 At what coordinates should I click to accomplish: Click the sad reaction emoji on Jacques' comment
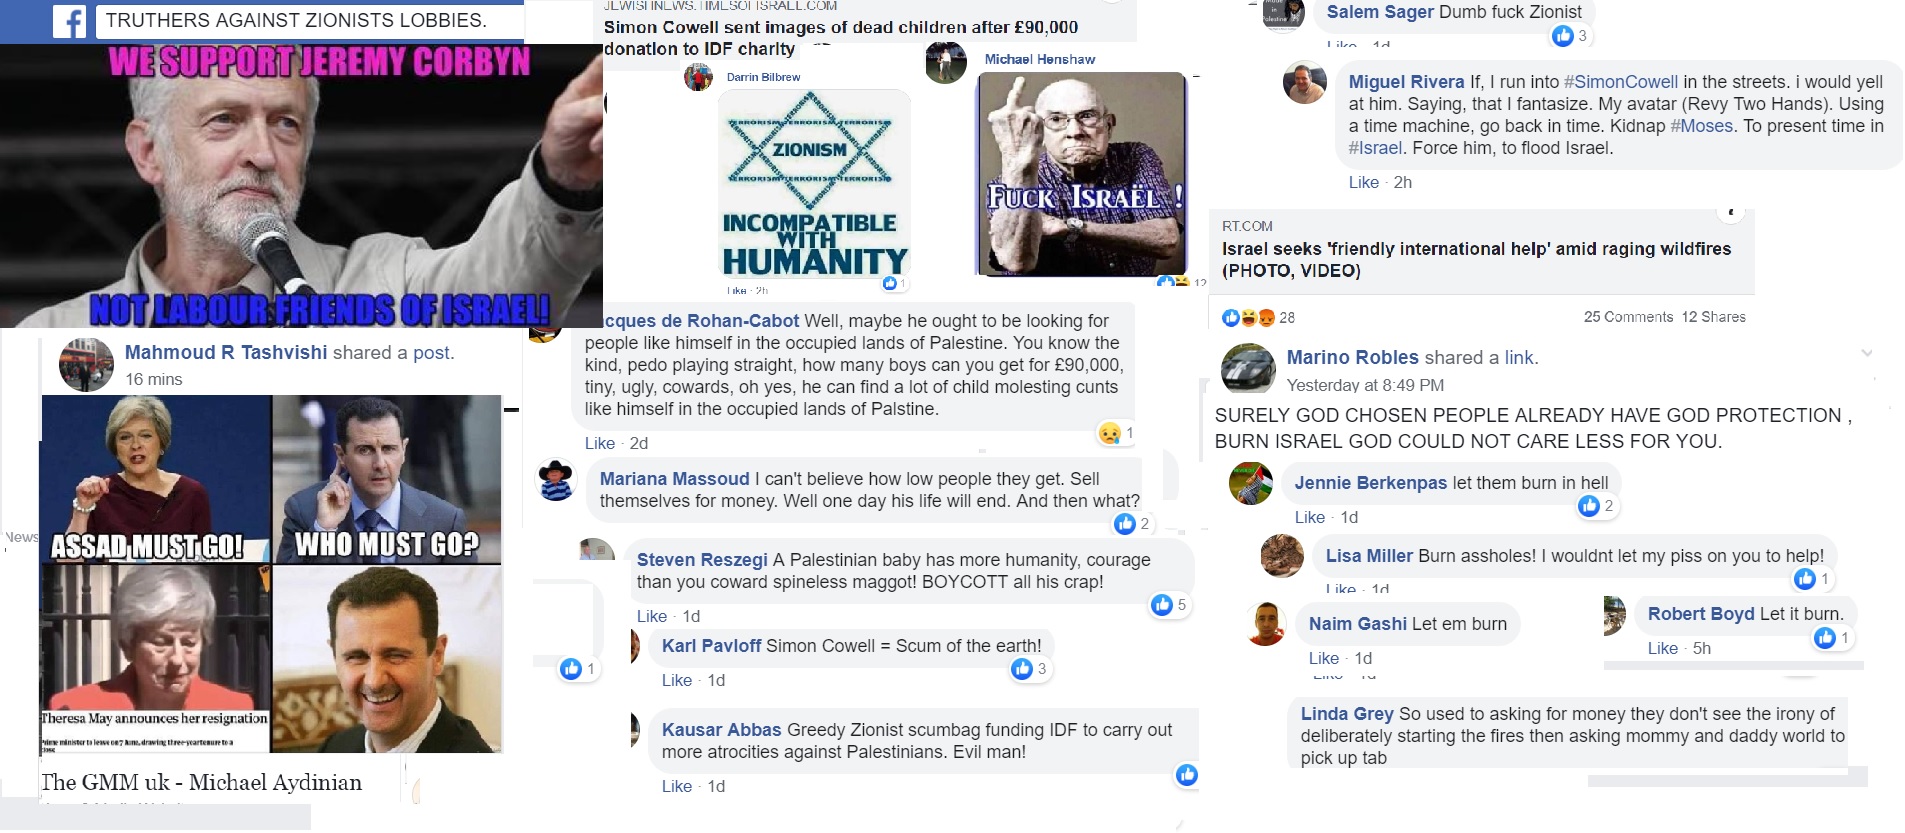click(1109, 433)
